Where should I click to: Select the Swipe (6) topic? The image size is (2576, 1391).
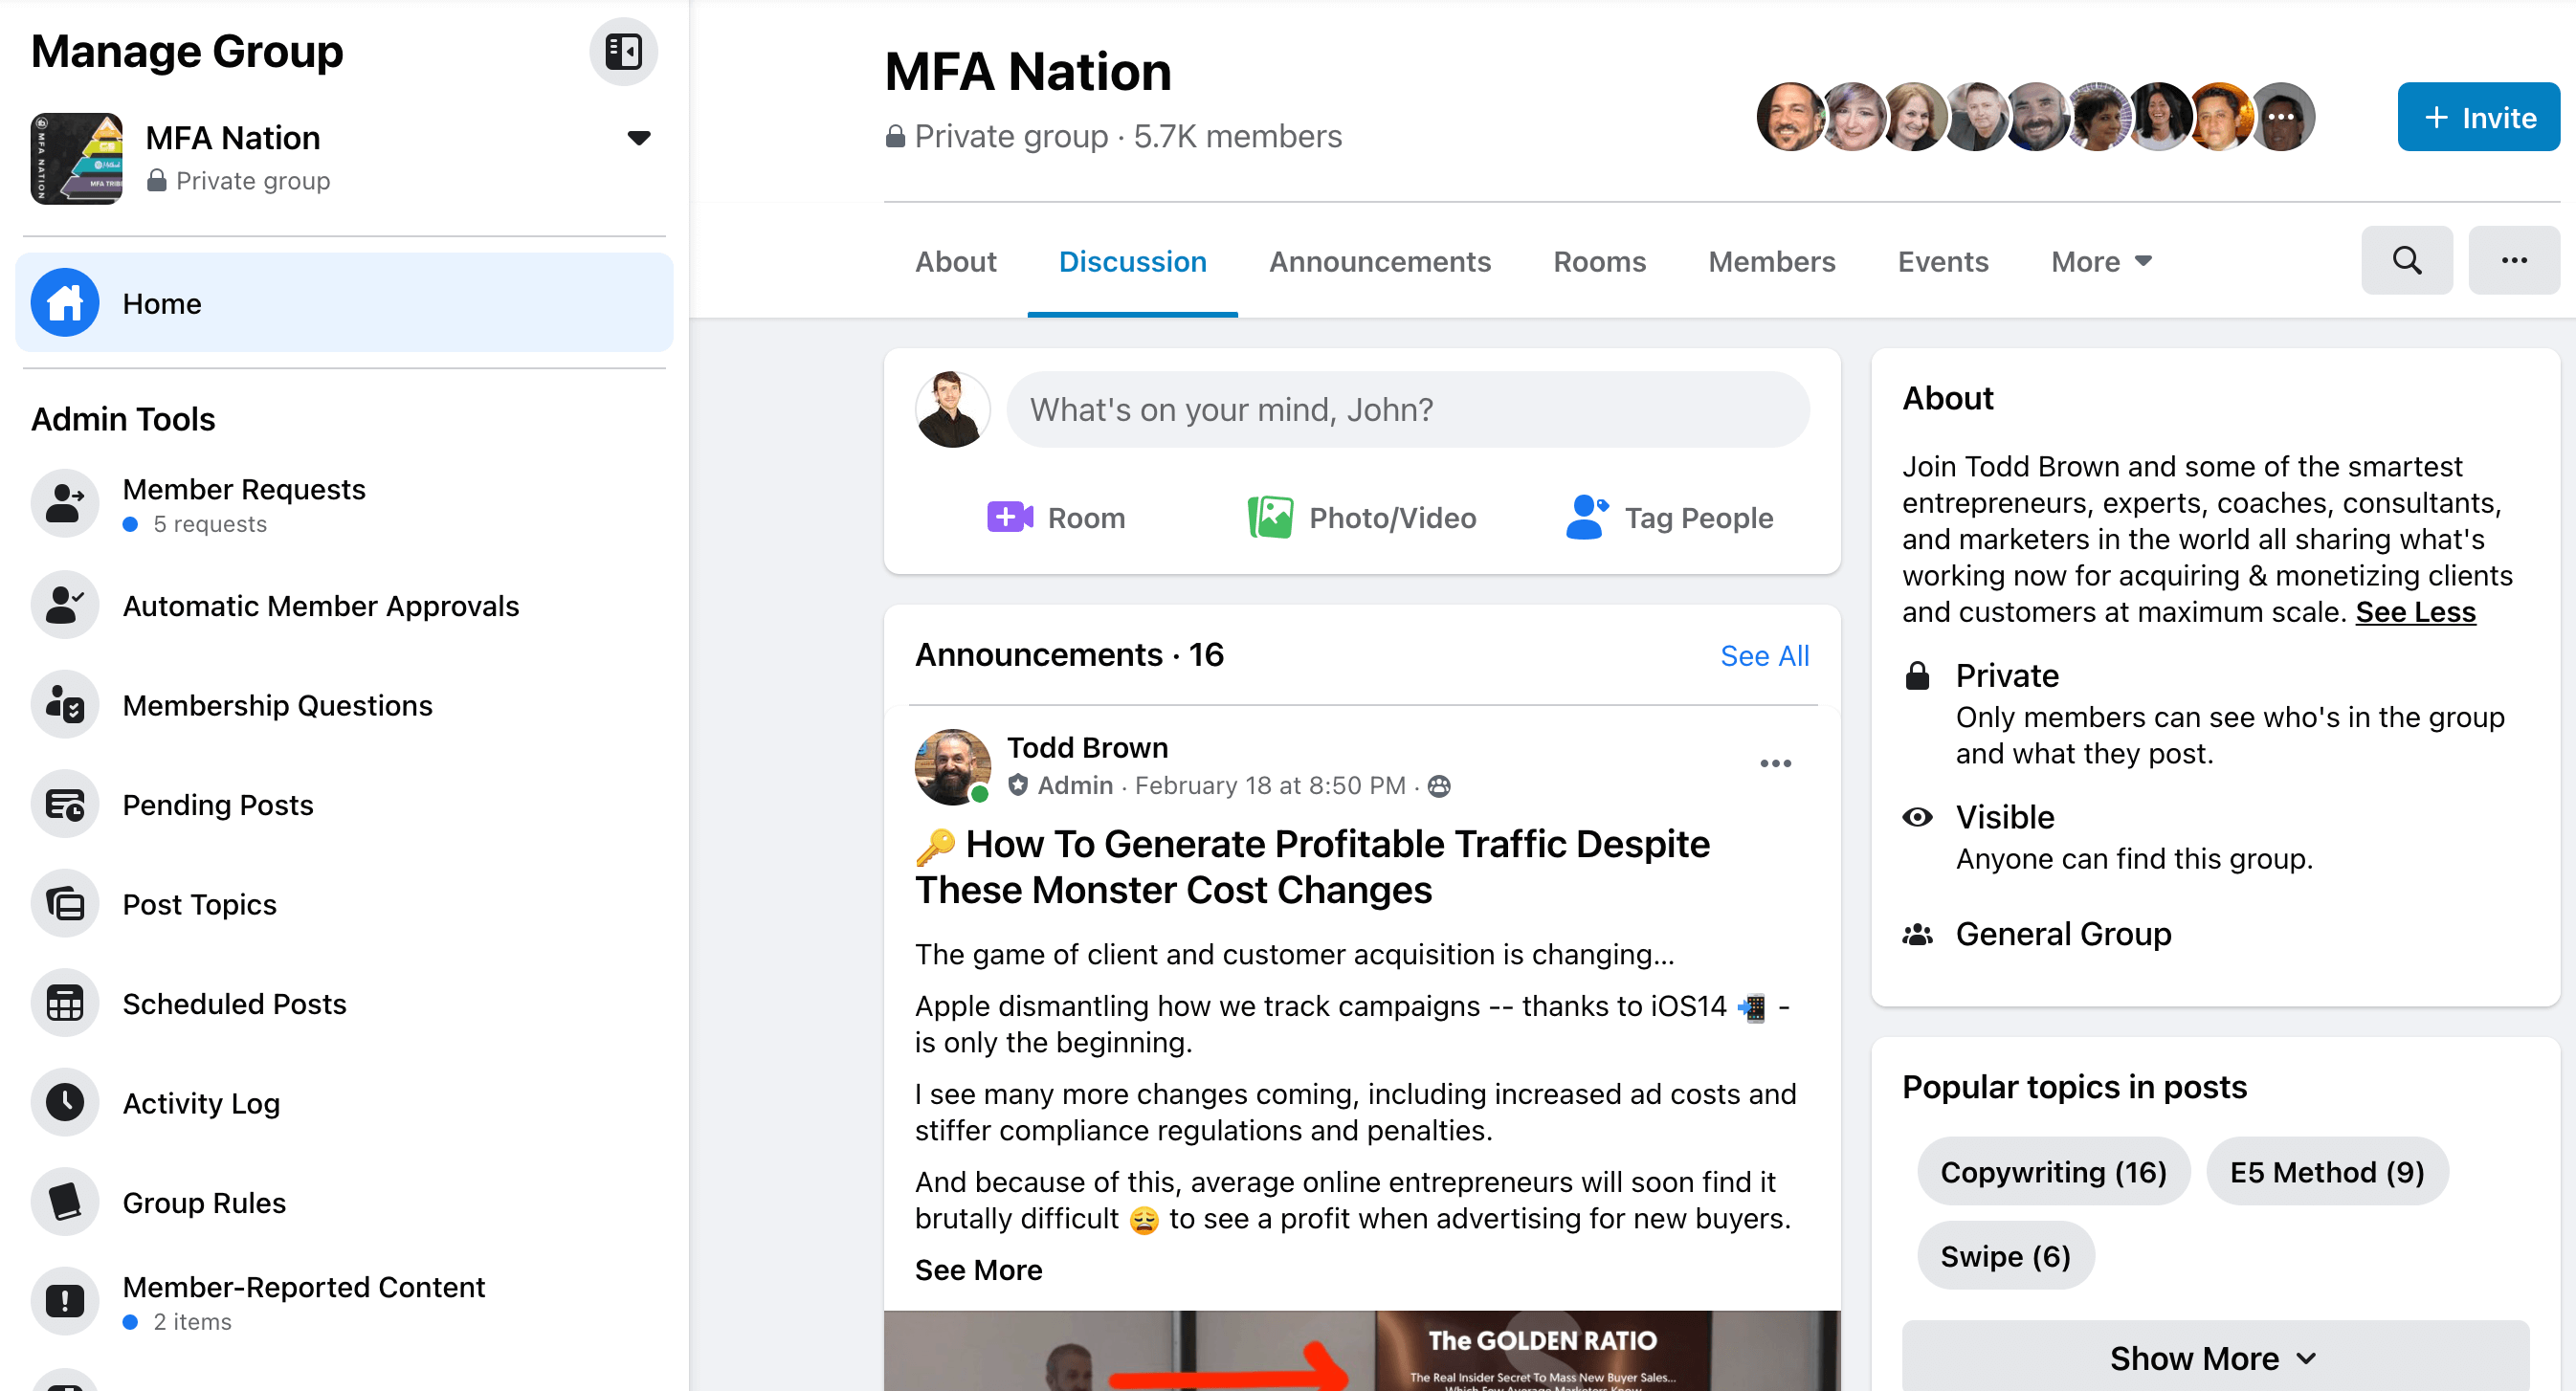[2005, 1256]
